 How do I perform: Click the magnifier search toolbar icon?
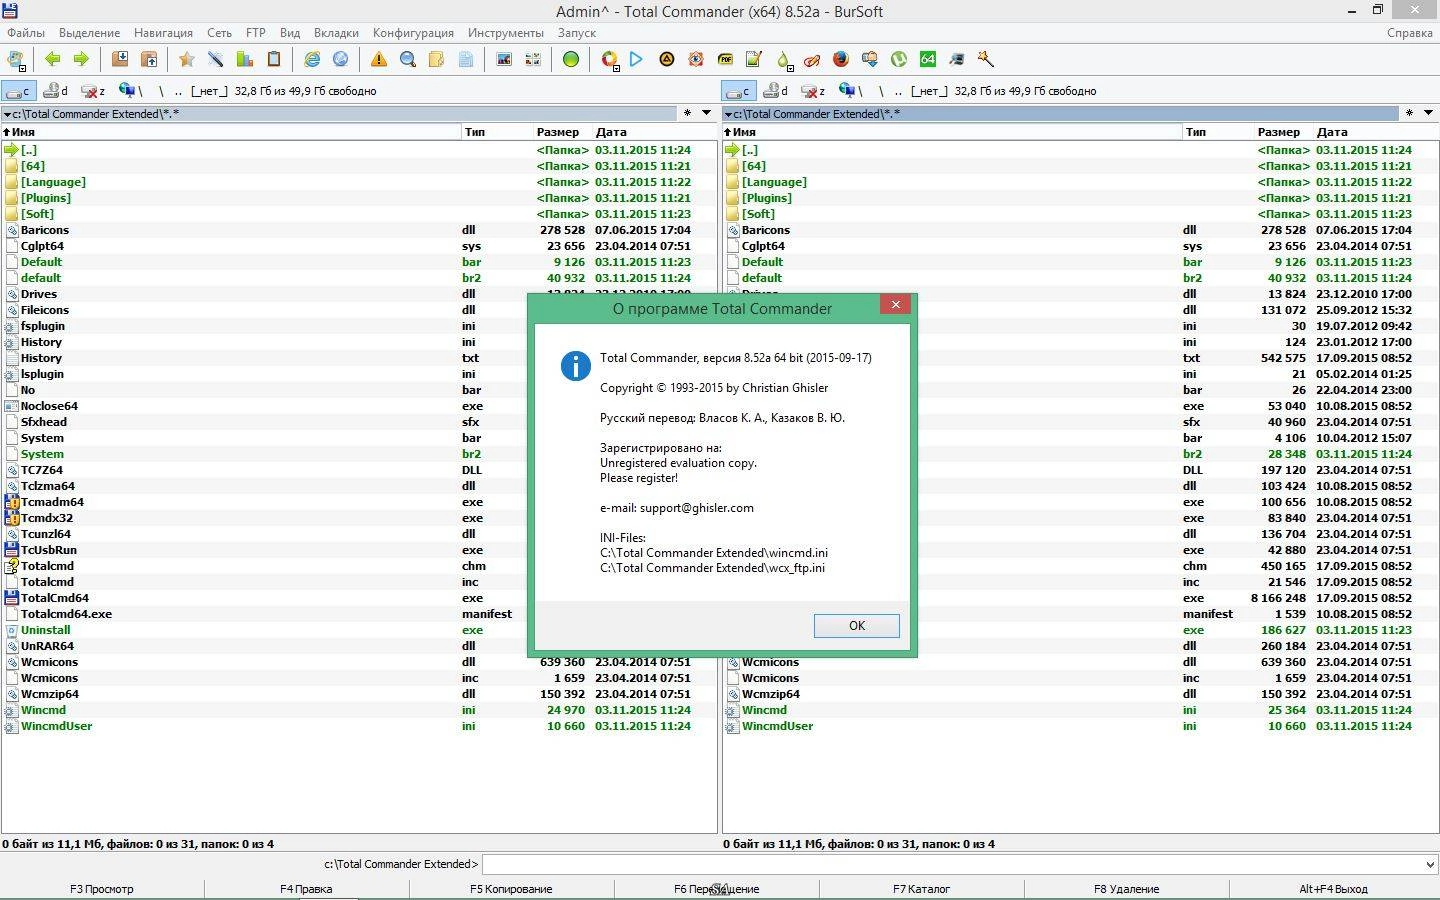[x=408, y=60]
